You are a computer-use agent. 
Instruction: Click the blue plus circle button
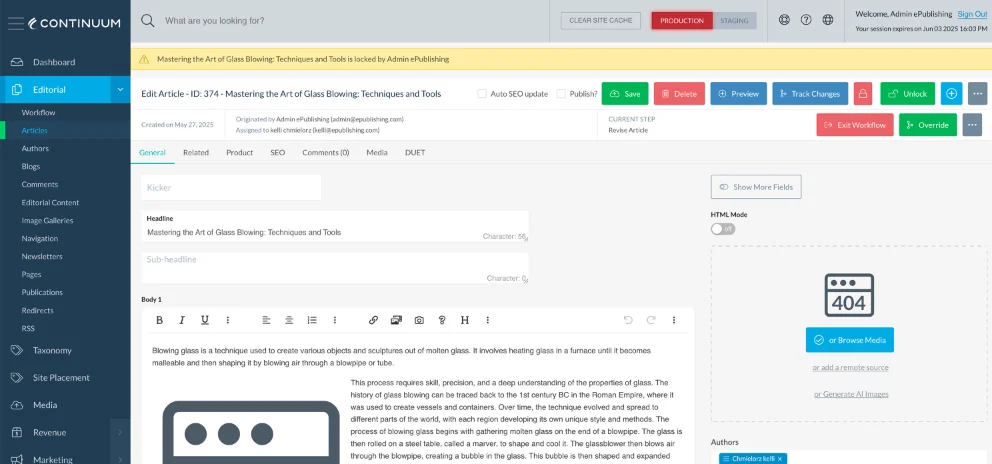pyautogui.click(x=951, y=94)
